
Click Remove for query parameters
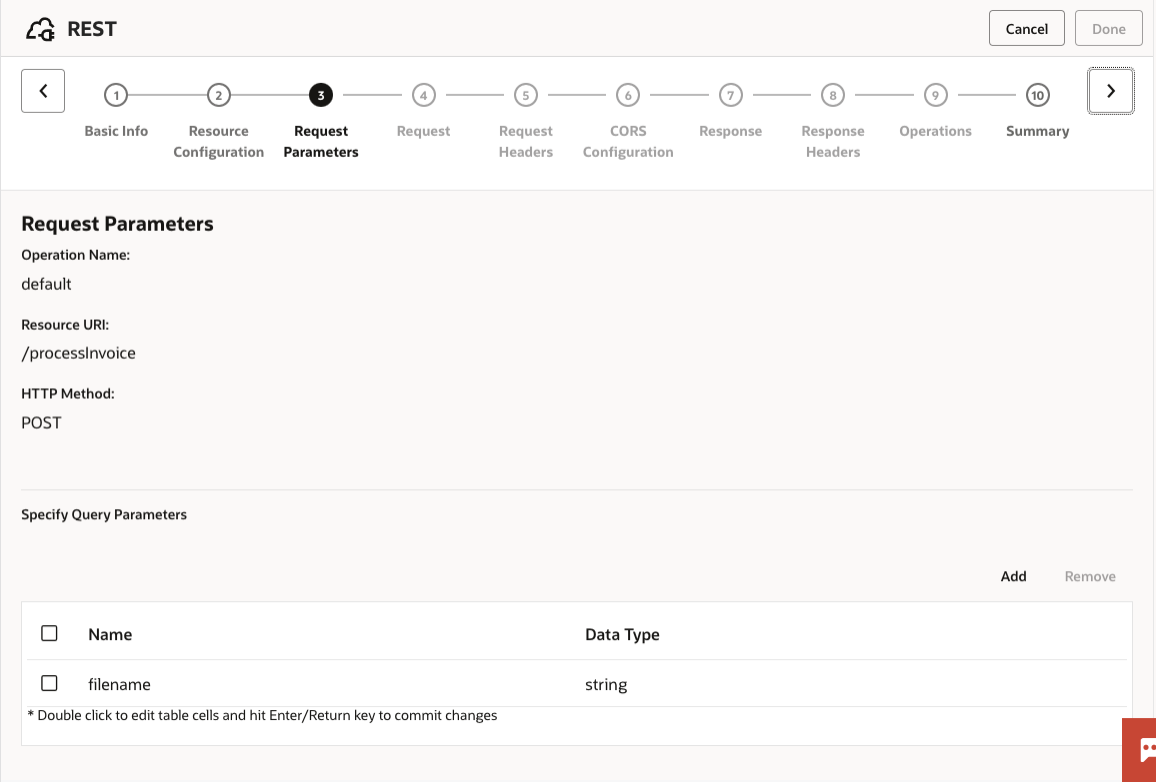pos(1090,576)
